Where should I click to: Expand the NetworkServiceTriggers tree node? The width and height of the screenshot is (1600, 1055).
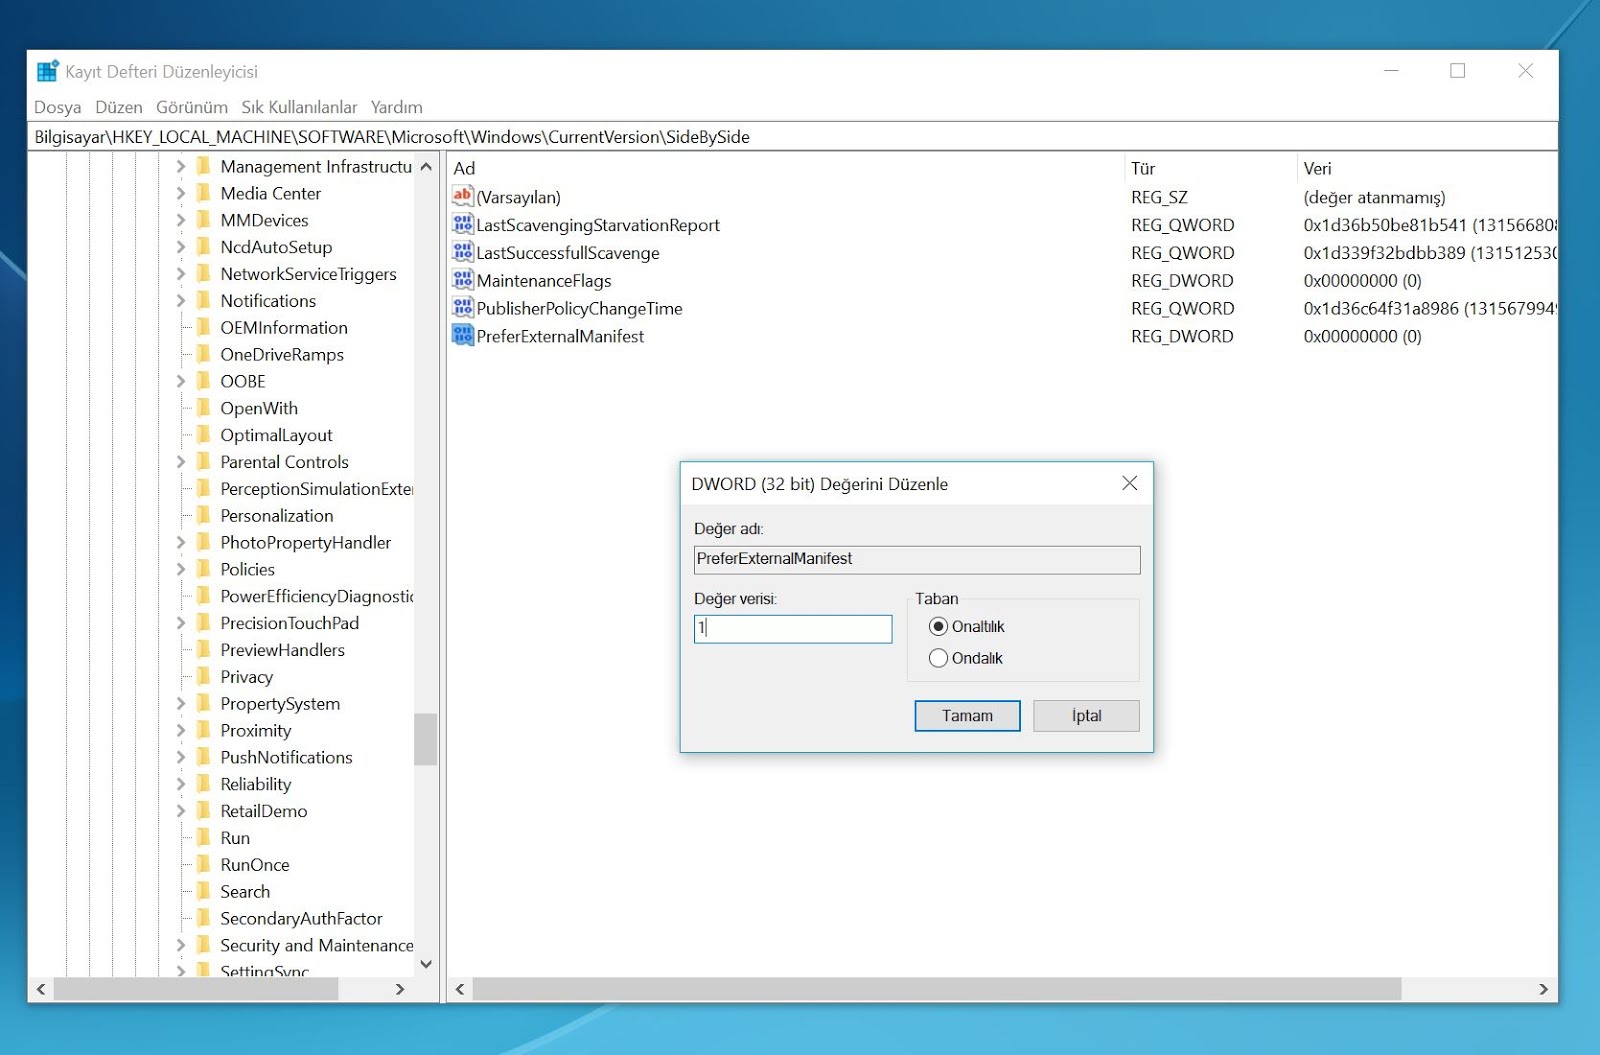[181, 274]
